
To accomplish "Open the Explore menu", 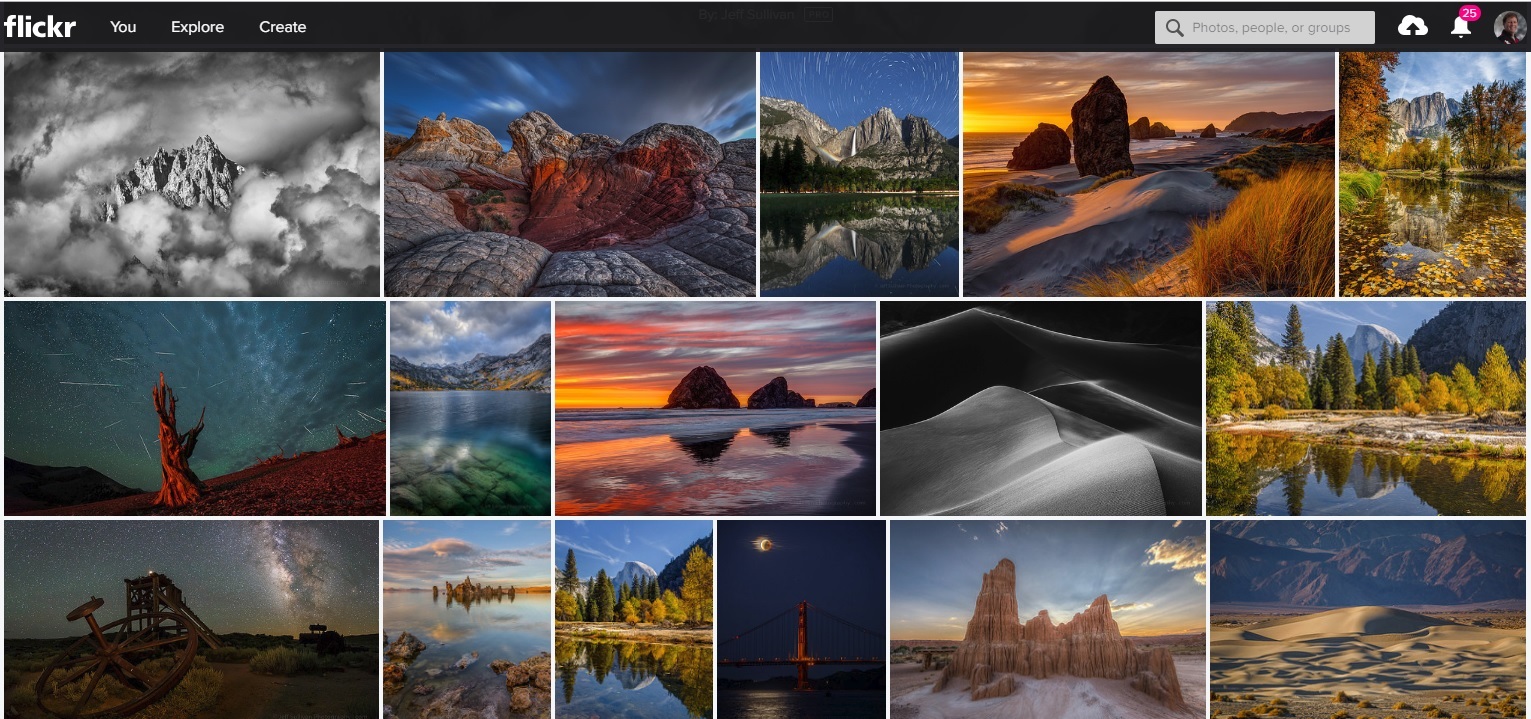I will (196, 27).
